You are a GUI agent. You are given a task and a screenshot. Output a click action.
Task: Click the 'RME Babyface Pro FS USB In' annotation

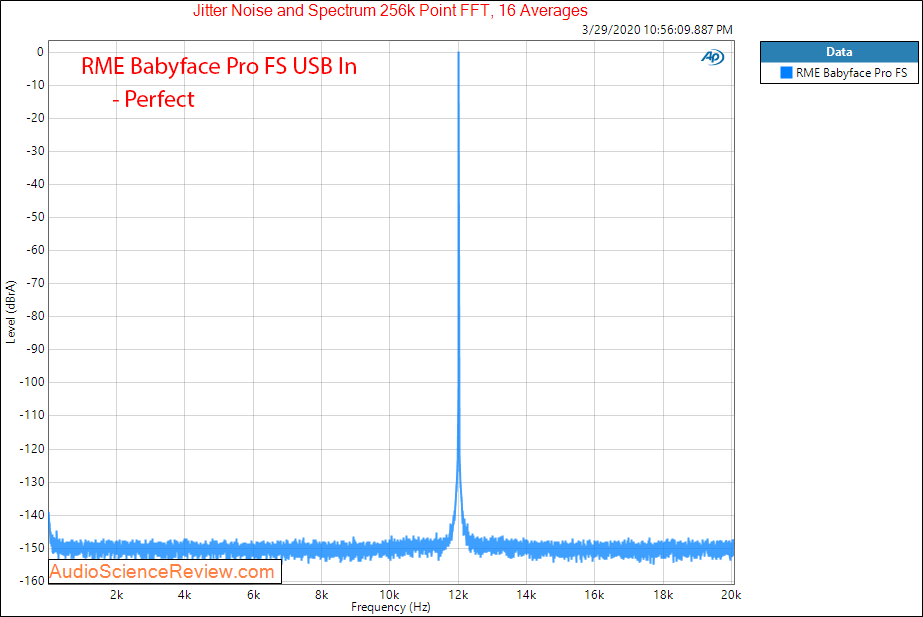(x=219, y=66)
